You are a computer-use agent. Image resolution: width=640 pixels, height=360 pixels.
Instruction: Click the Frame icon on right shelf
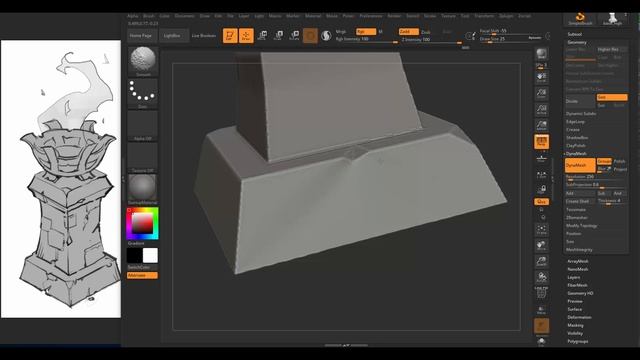pos(542,229)
